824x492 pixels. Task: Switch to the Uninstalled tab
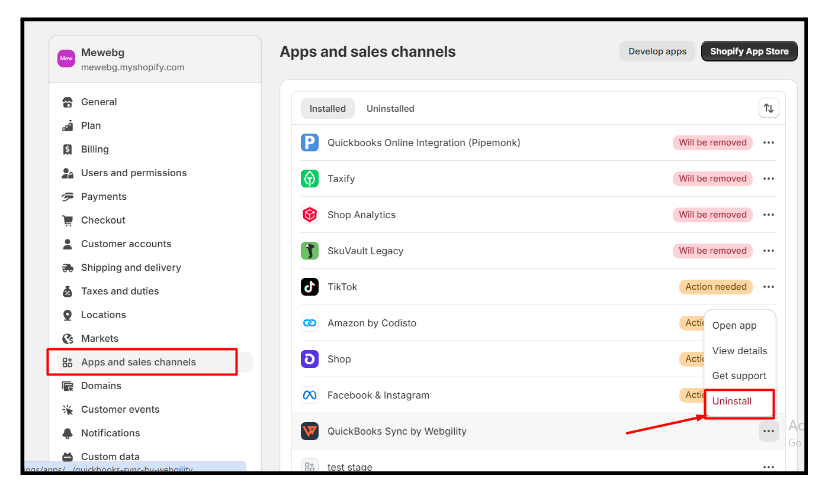(x=390, y=109)
